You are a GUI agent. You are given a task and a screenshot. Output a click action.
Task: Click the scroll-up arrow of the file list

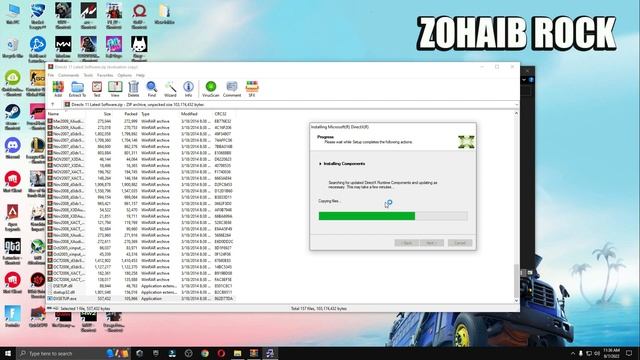(x=516, y=113)
